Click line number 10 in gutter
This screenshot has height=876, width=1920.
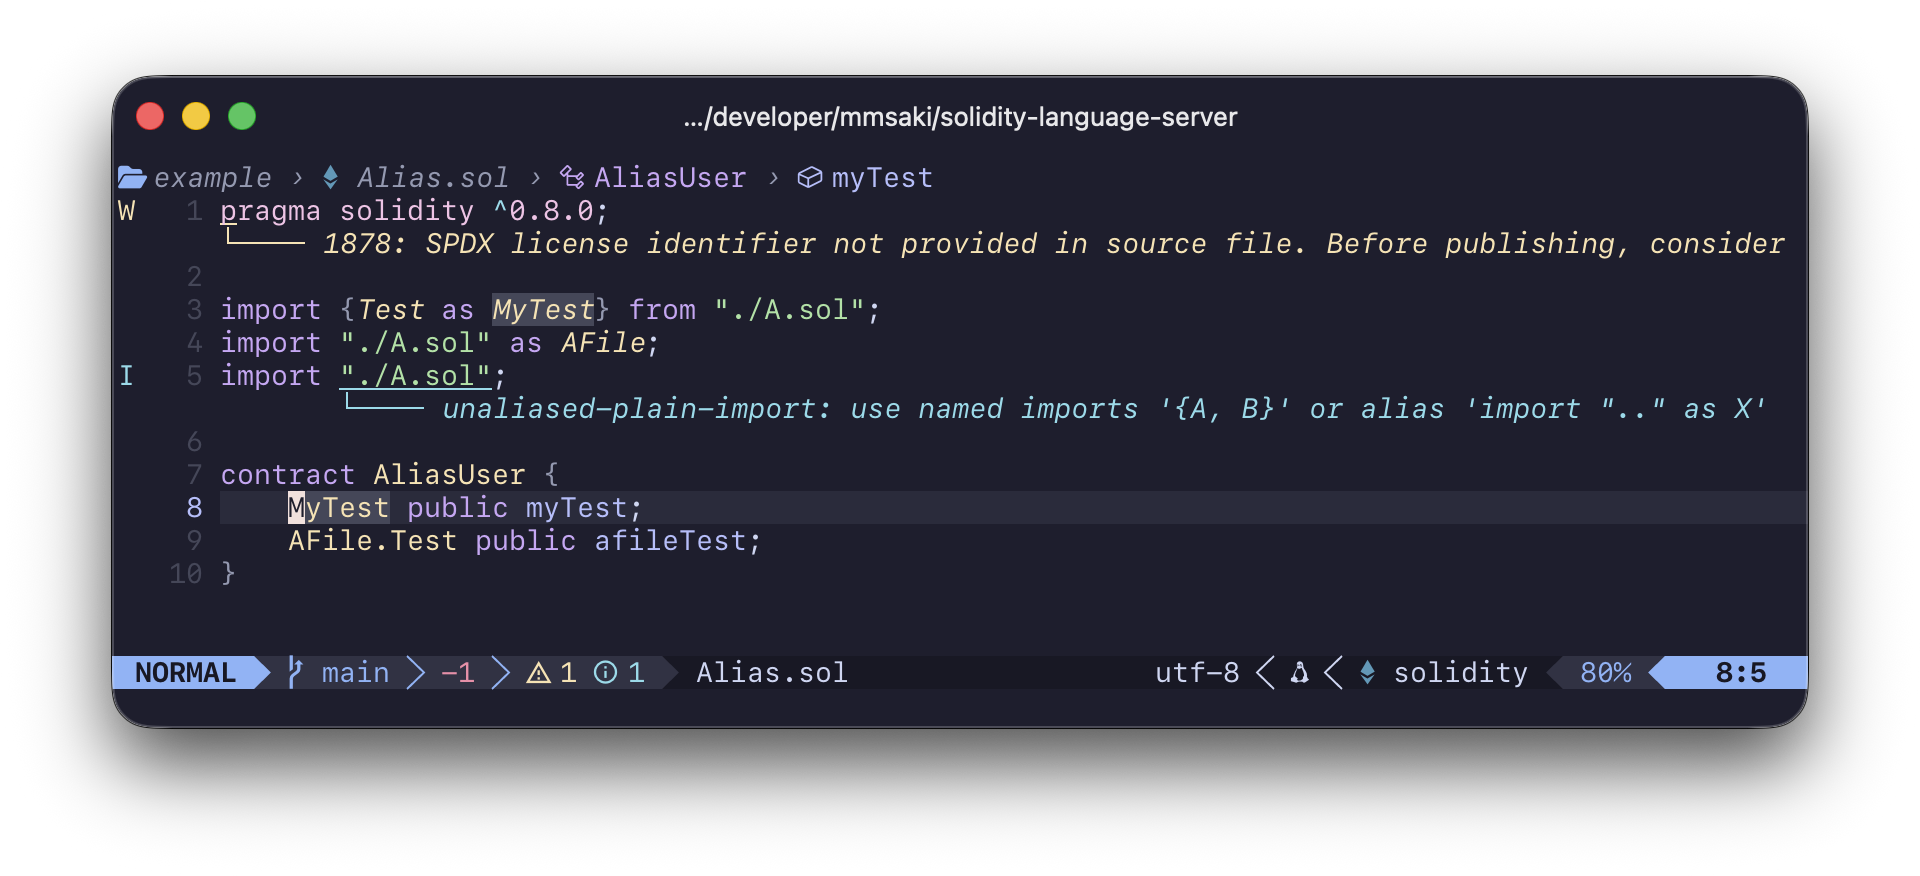tap(186, 574)
